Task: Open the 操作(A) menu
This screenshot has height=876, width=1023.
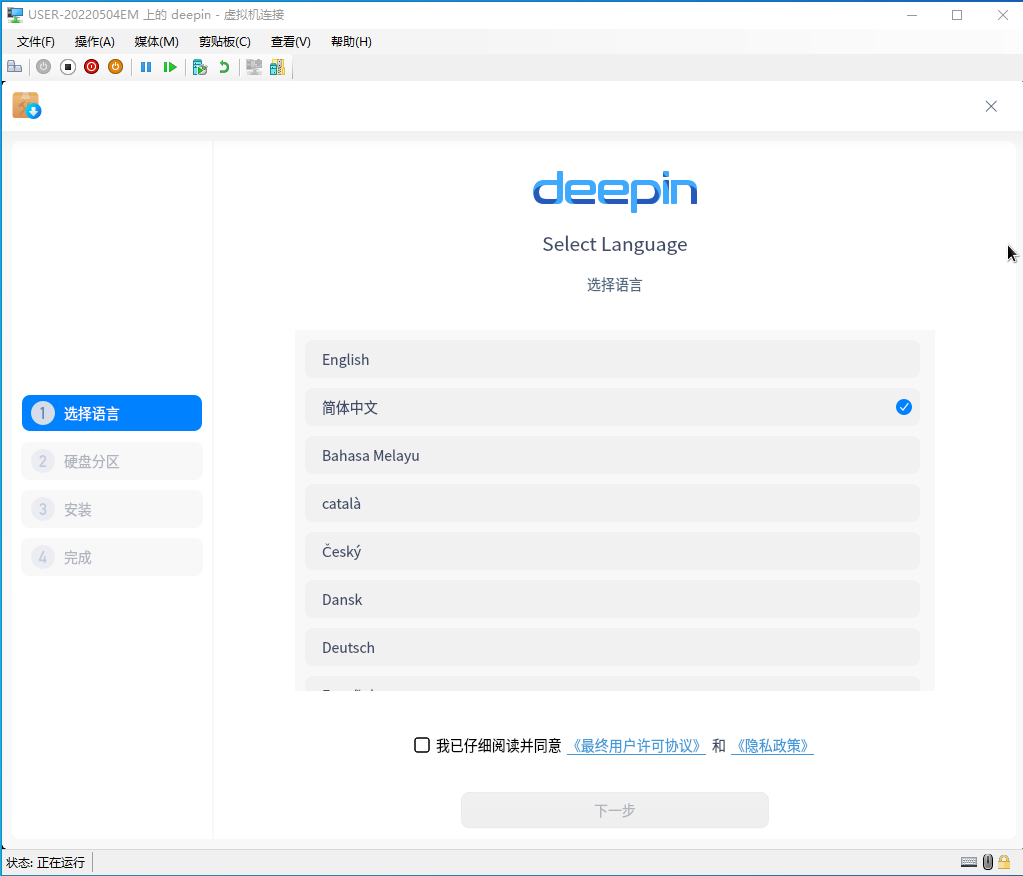Action: [95, 42]
